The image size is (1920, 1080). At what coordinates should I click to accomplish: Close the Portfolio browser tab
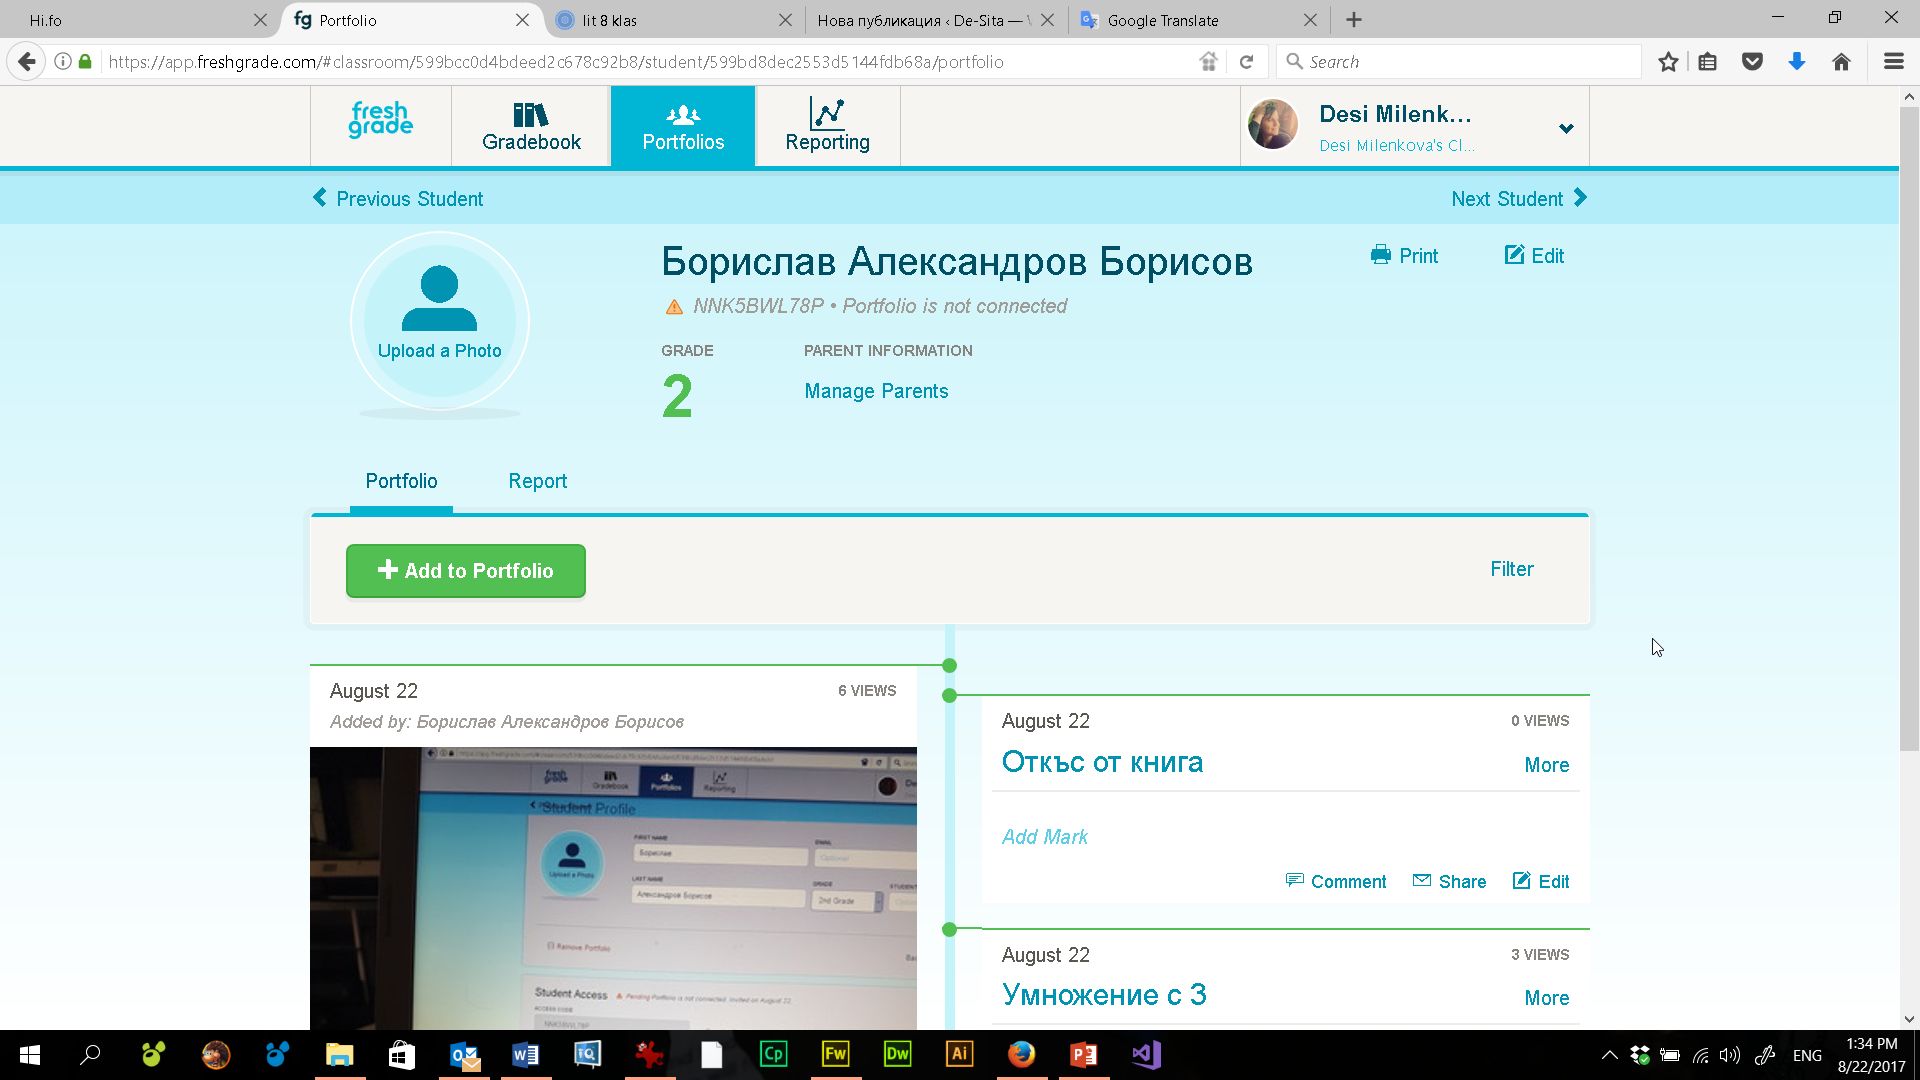coord(522,20)
